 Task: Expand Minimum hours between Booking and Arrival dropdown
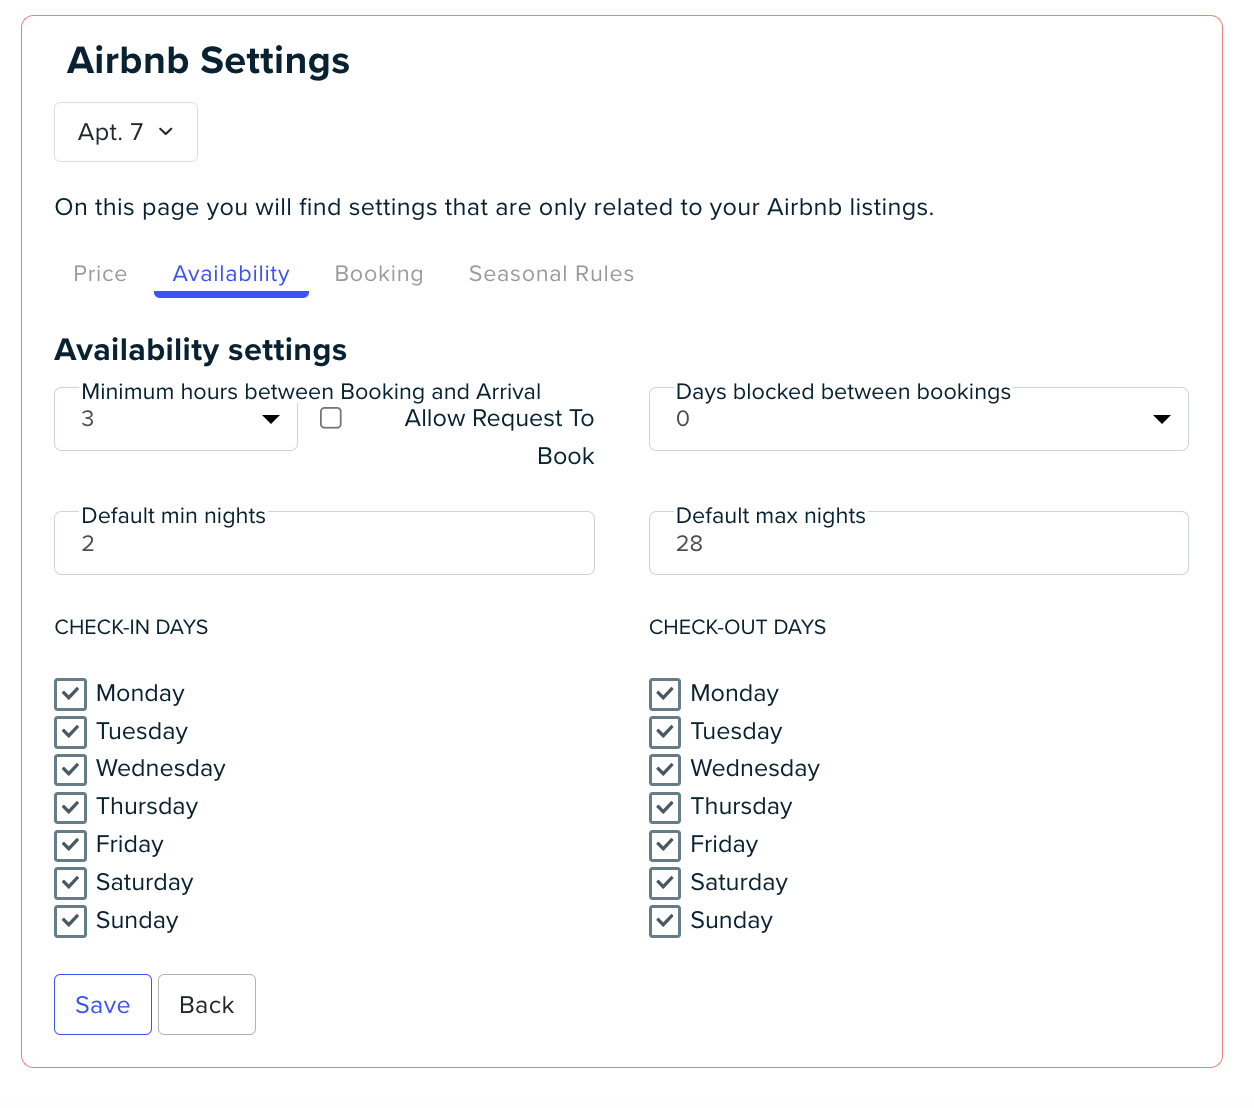point(176,419)
